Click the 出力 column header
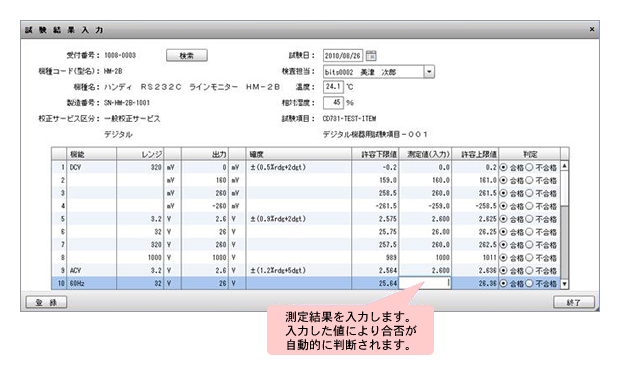Screen dimensions: 620x380 204,154
